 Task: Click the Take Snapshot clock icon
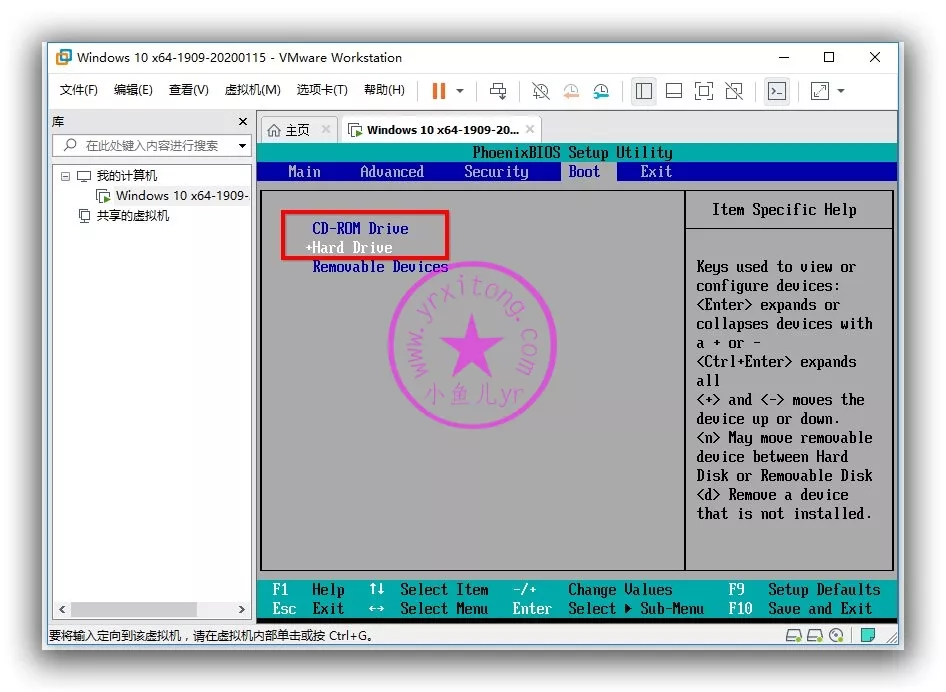(x=540, y=91)
